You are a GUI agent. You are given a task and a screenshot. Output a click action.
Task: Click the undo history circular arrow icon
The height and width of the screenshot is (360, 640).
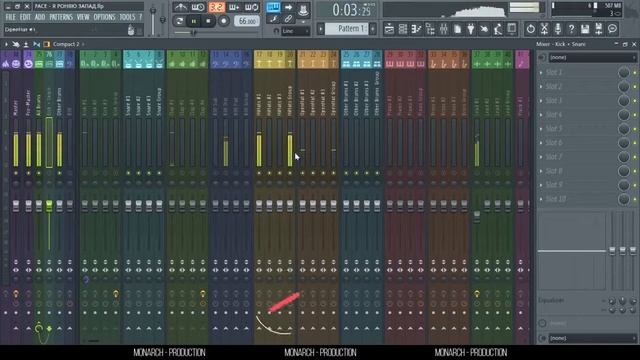(530, 29)
